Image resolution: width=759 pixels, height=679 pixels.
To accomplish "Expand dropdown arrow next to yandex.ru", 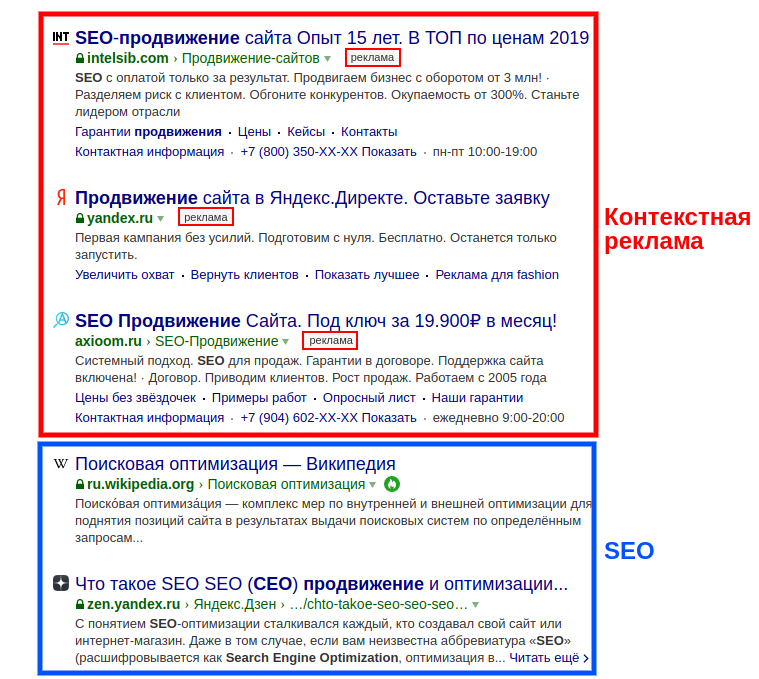I will click(x=161, y=219).
